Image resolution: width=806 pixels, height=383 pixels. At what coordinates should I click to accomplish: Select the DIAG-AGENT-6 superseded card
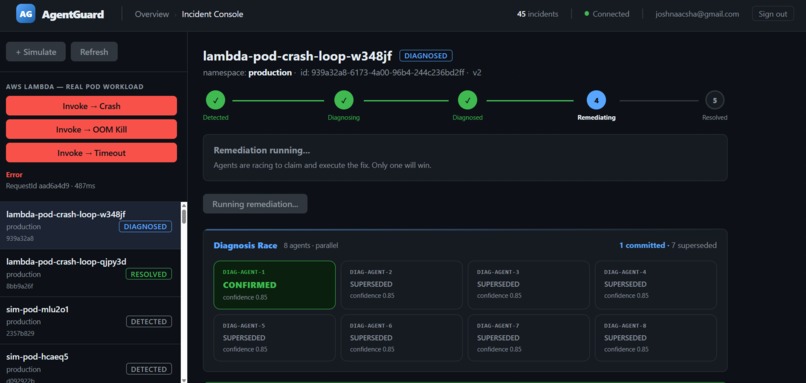point(401,338)
